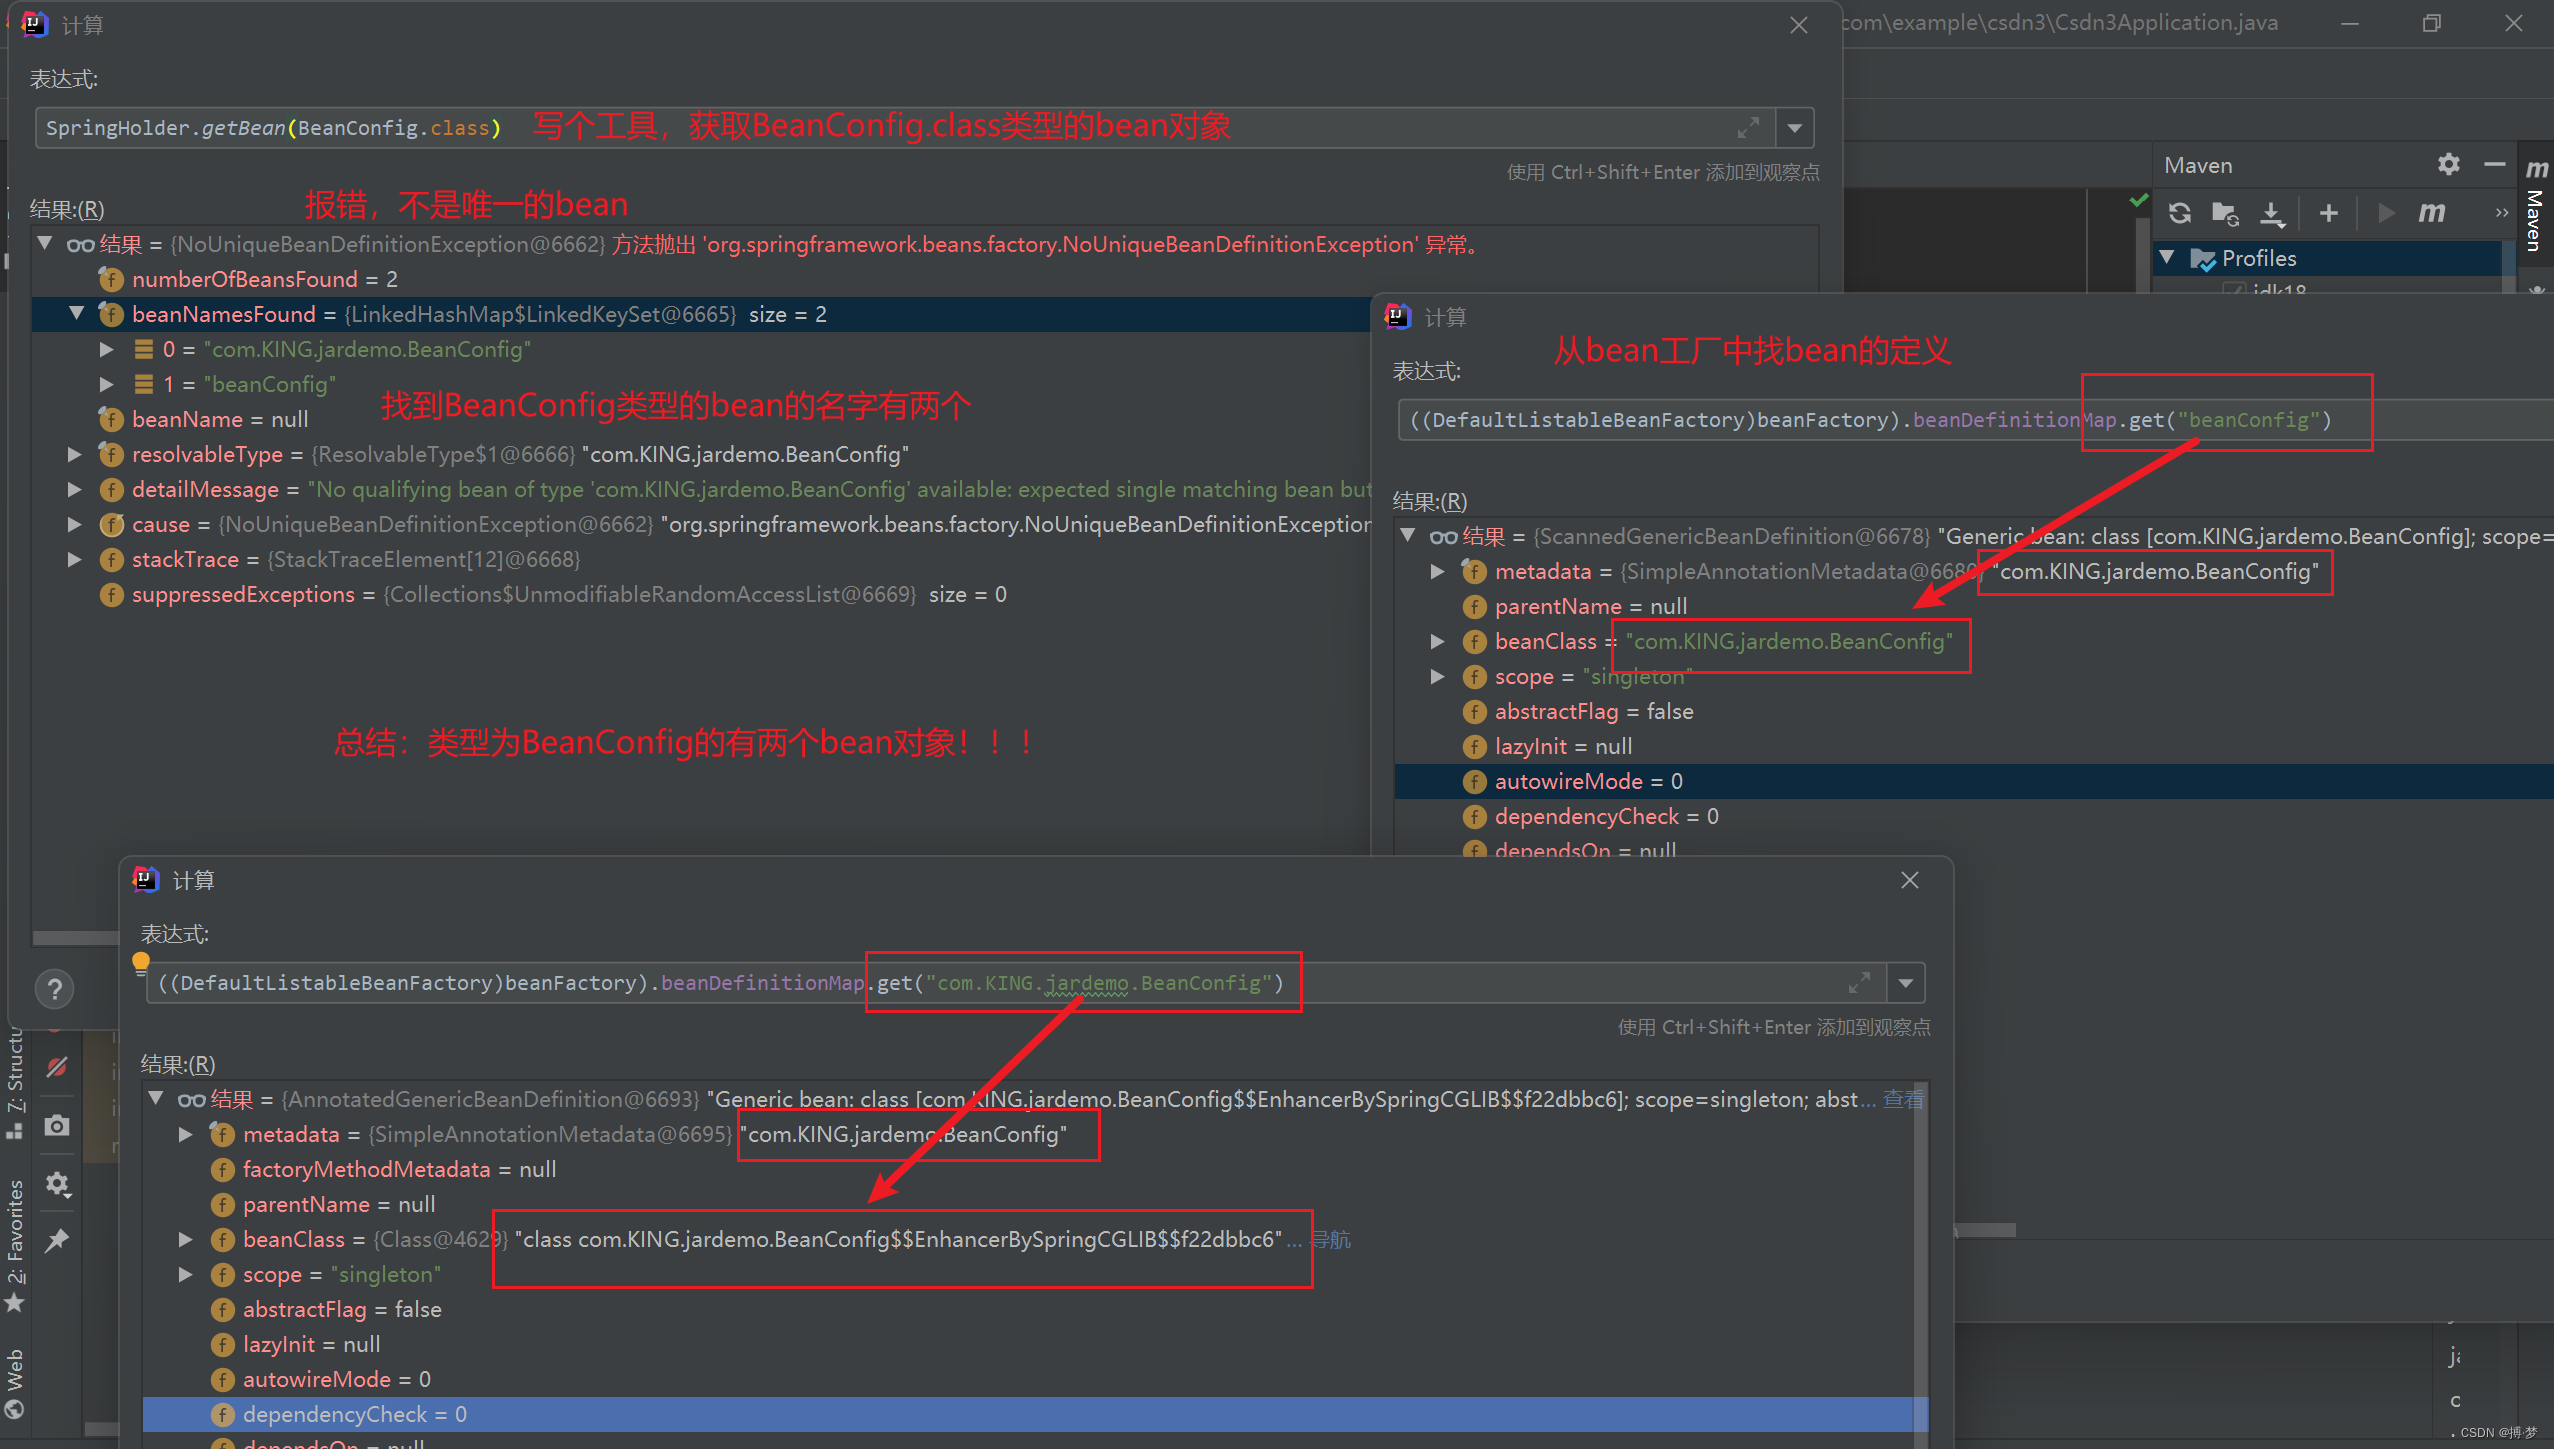The width and height of the screenshot is (2554, 1449).
Task: Click Maven generate sources folder icon
Action: tap(2225, 212)
